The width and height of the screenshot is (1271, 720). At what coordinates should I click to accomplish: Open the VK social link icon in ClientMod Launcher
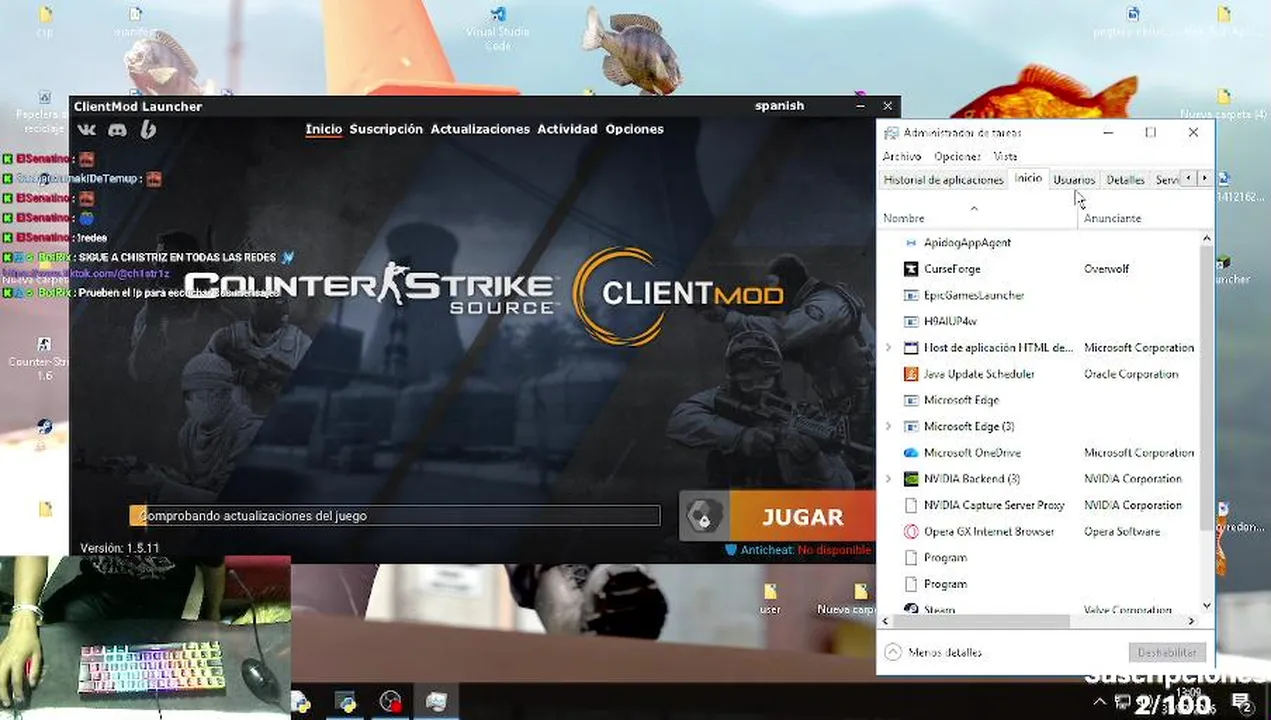coord(87,130)
